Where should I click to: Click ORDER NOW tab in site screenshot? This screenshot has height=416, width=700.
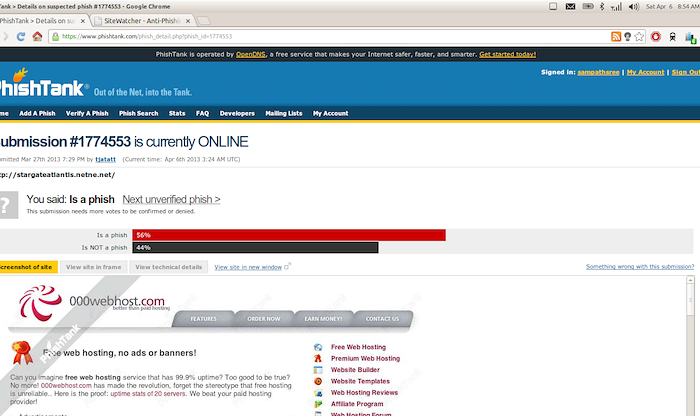point(264,319)
